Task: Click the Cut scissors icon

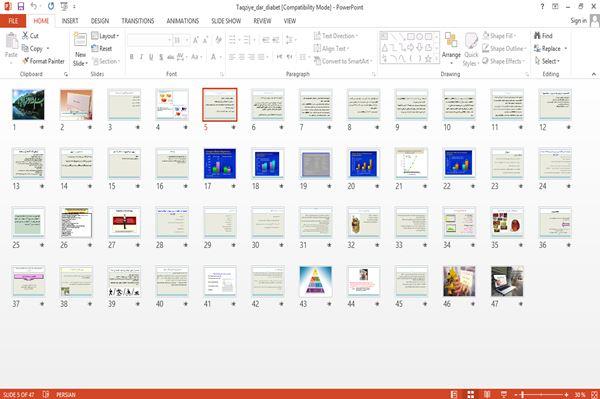Action: coord(25,36)
